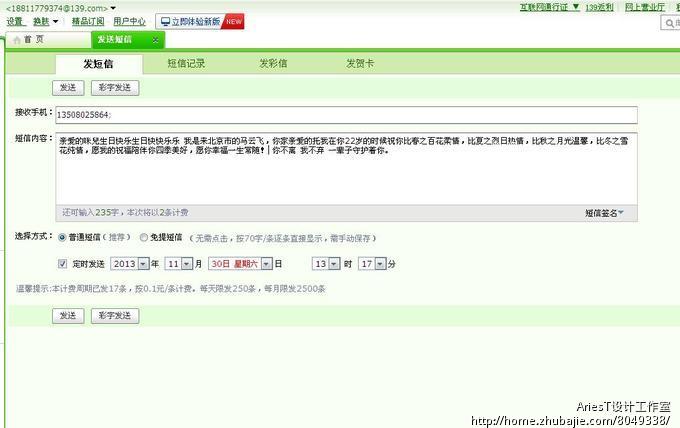The height and width of the screenshot is (428, 680).
Task: Switch to the 发贺卡 tab
Action: click(360, 64)
